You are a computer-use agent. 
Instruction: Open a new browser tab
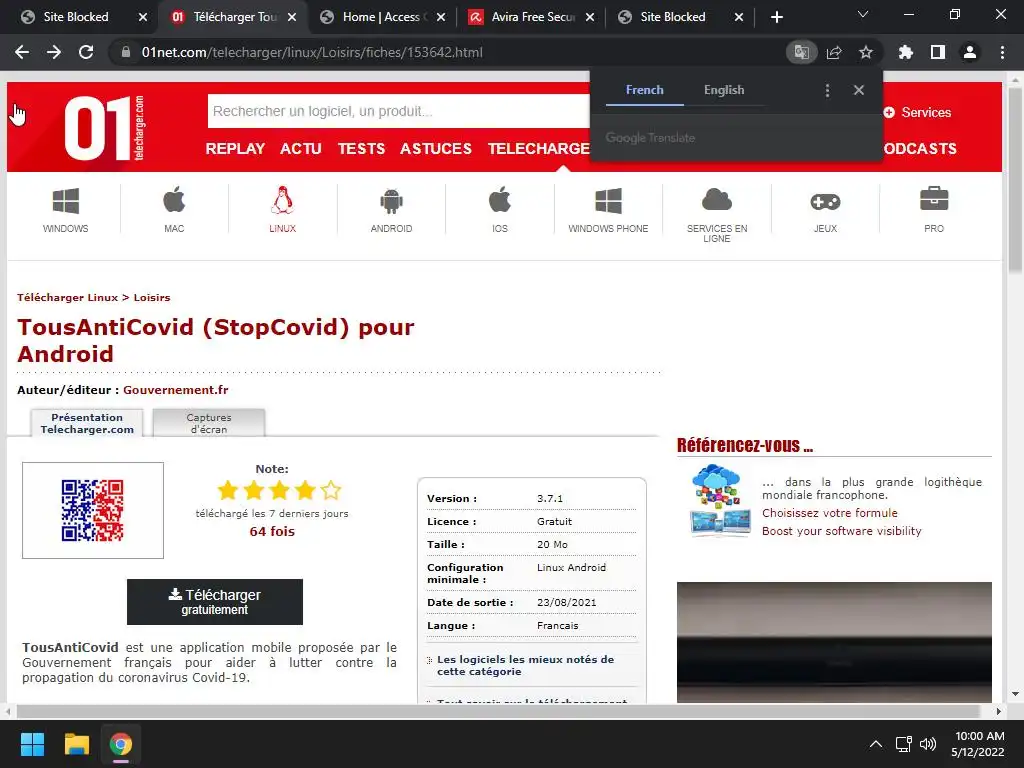click(x=776, y=17)
